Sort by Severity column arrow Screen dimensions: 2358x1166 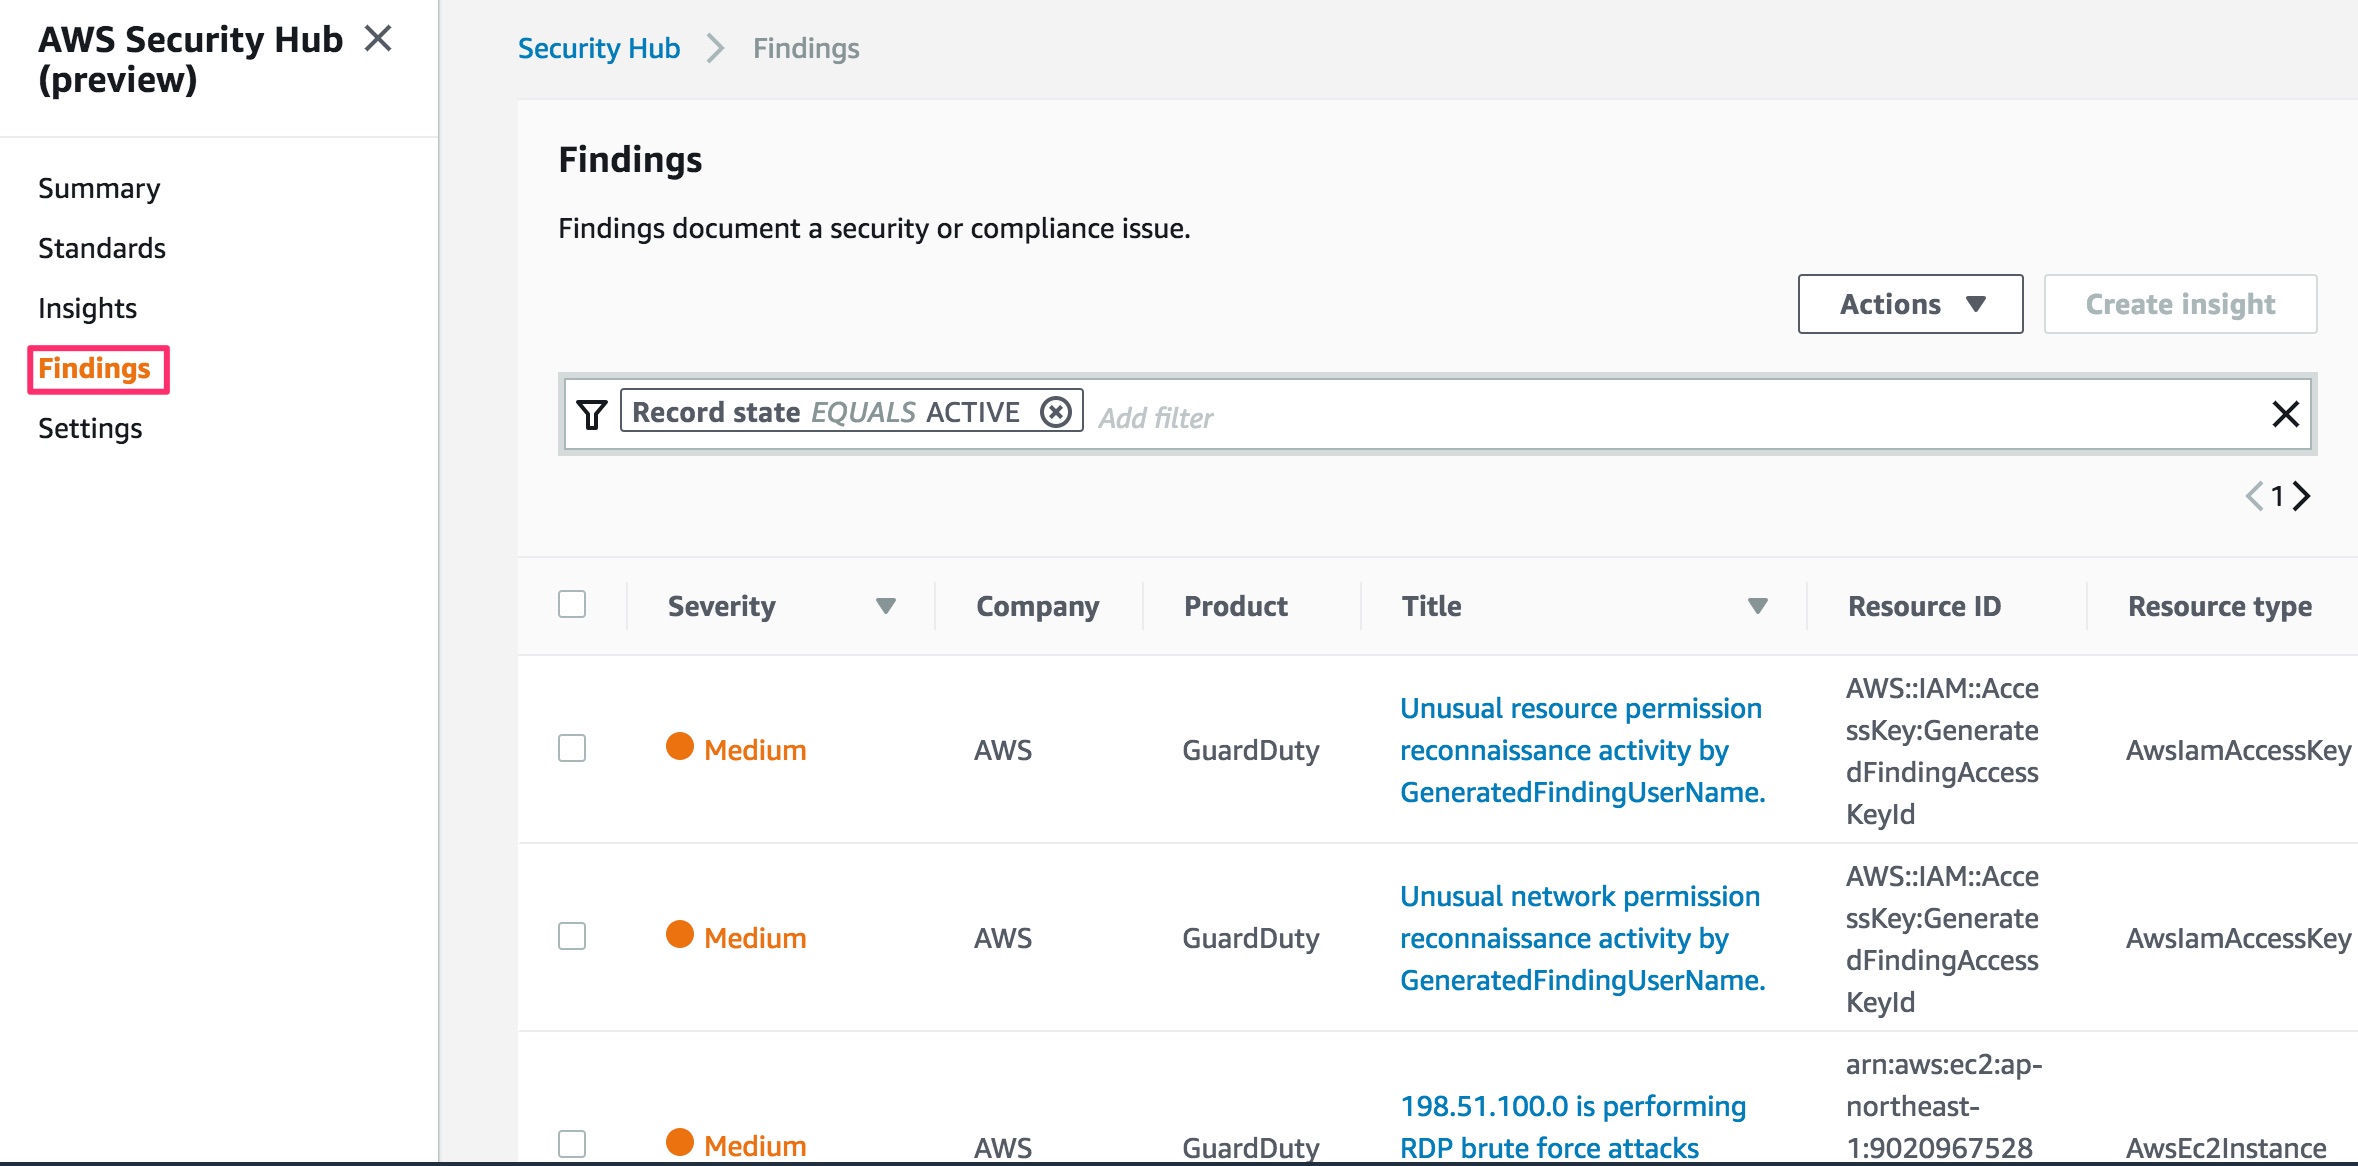885,606
